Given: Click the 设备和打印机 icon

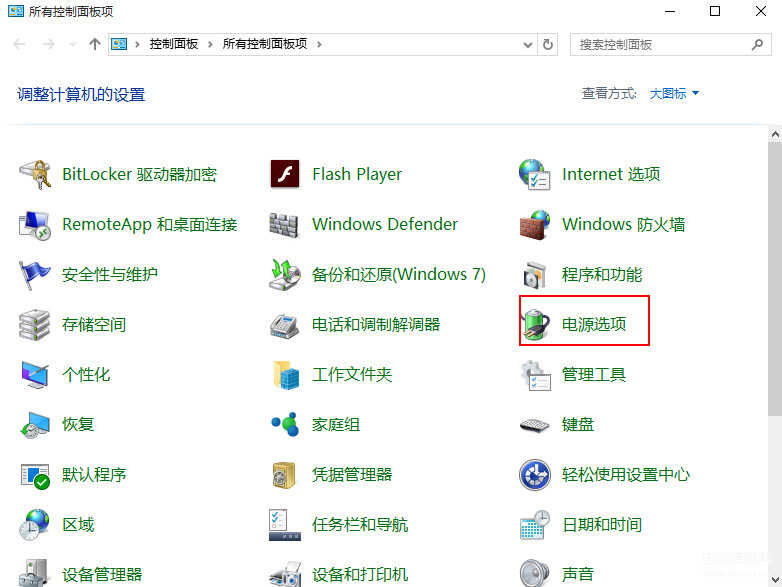Looking at the screenshot, I should click(285, 574).
